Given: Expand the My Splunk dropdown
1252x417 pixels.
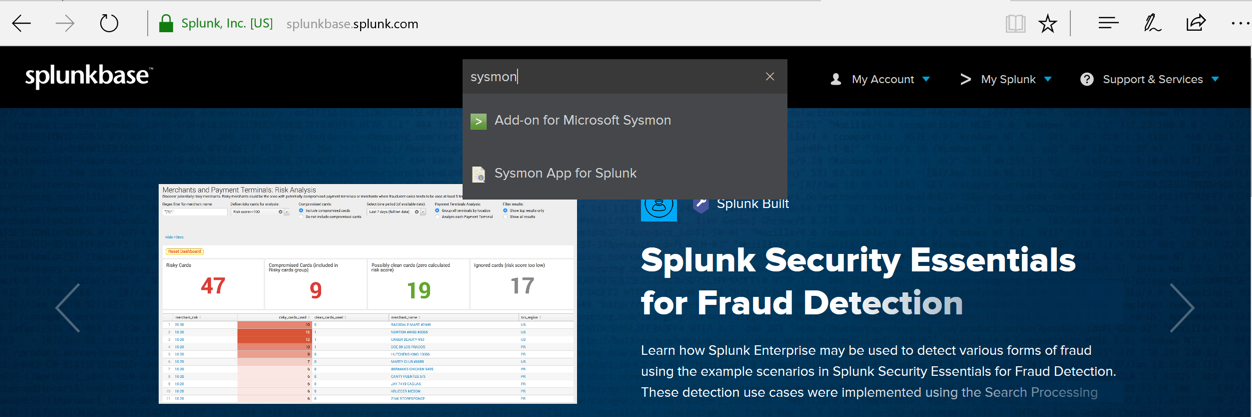Looking at the screenshot, I should [1006, 79].
